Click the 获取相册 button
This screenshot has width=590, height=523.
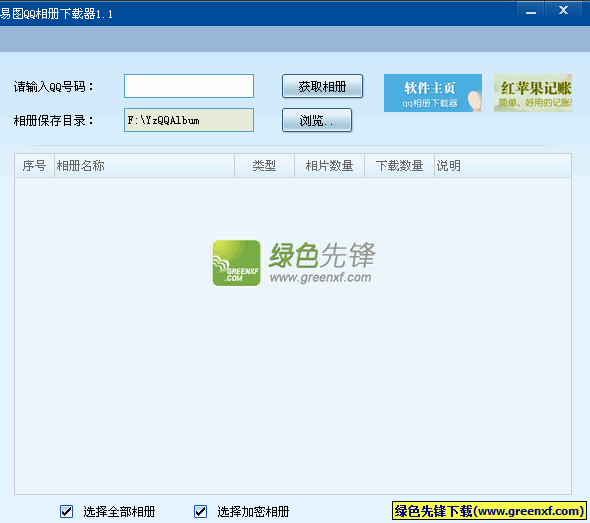point(322,86)
